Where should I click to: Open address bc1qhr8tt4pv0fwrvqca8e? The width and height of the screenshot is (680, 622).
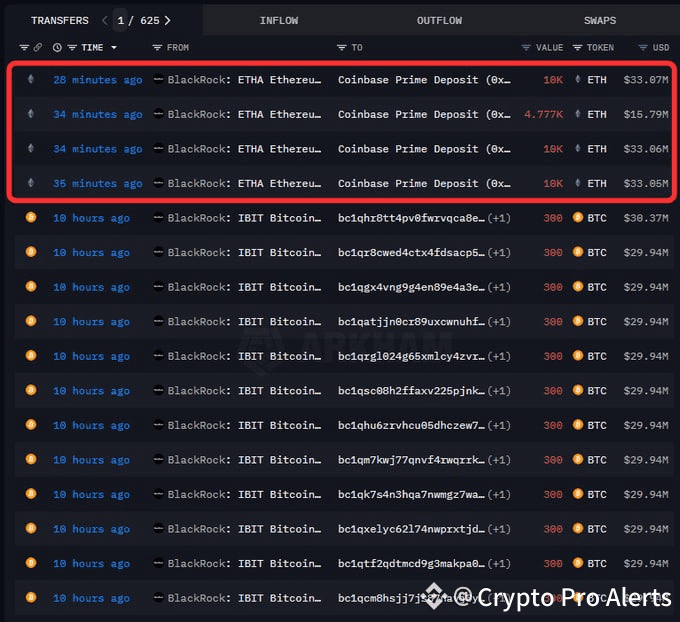click(411, 218)
